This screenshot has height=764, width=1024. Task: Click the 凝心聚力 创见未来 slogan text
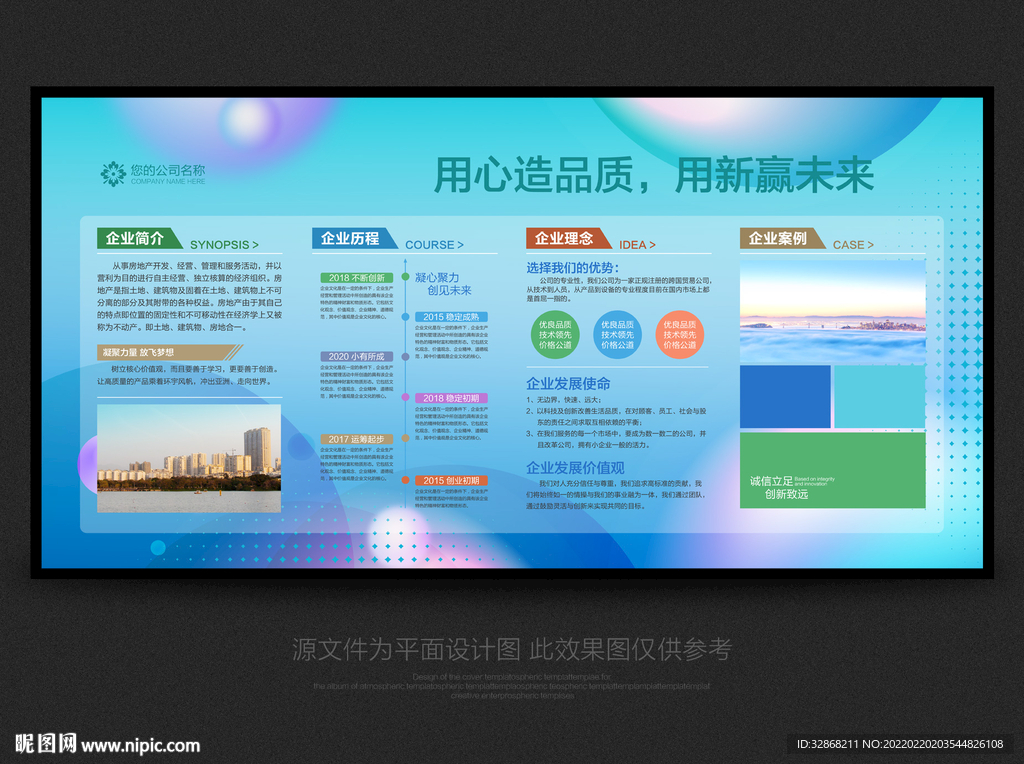point(443,284)
